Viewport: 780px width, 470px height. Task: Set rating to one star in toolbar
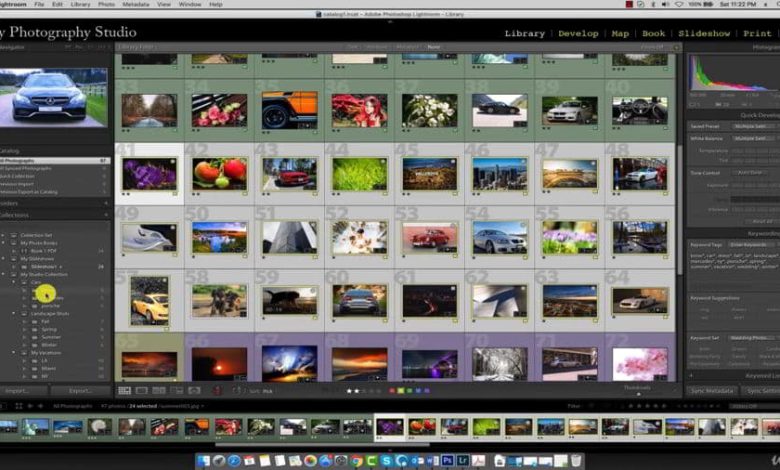click(x=349, y=391)
